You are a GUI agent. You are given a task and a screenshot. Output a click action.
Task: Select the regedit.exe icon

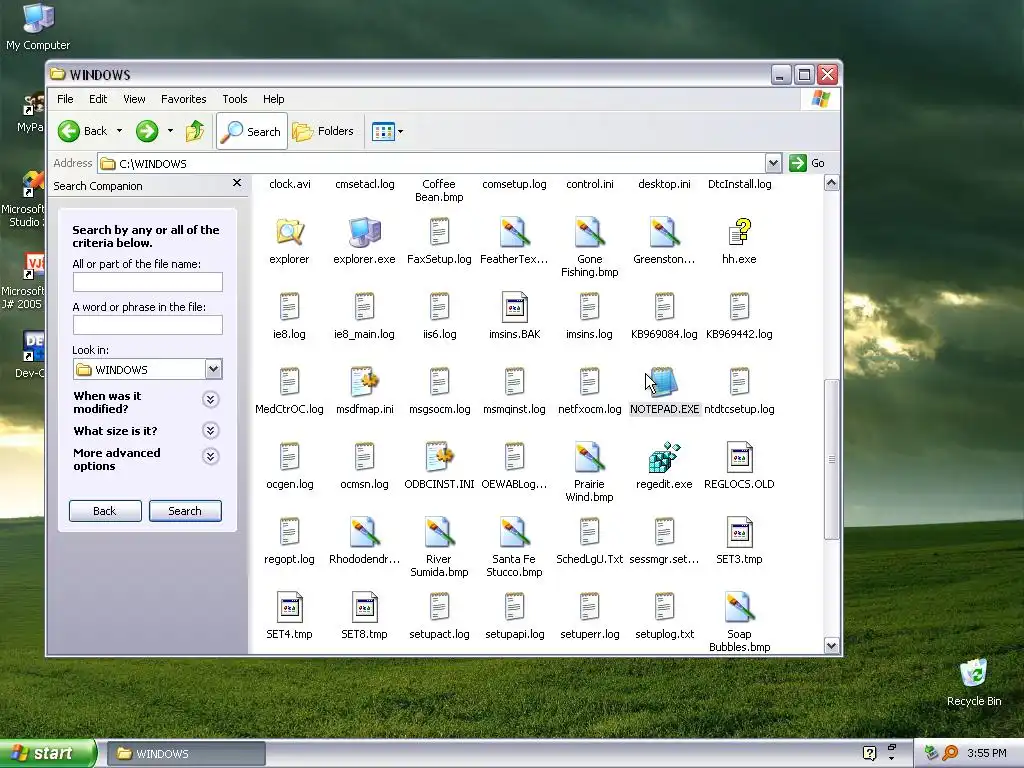(664, 457)
